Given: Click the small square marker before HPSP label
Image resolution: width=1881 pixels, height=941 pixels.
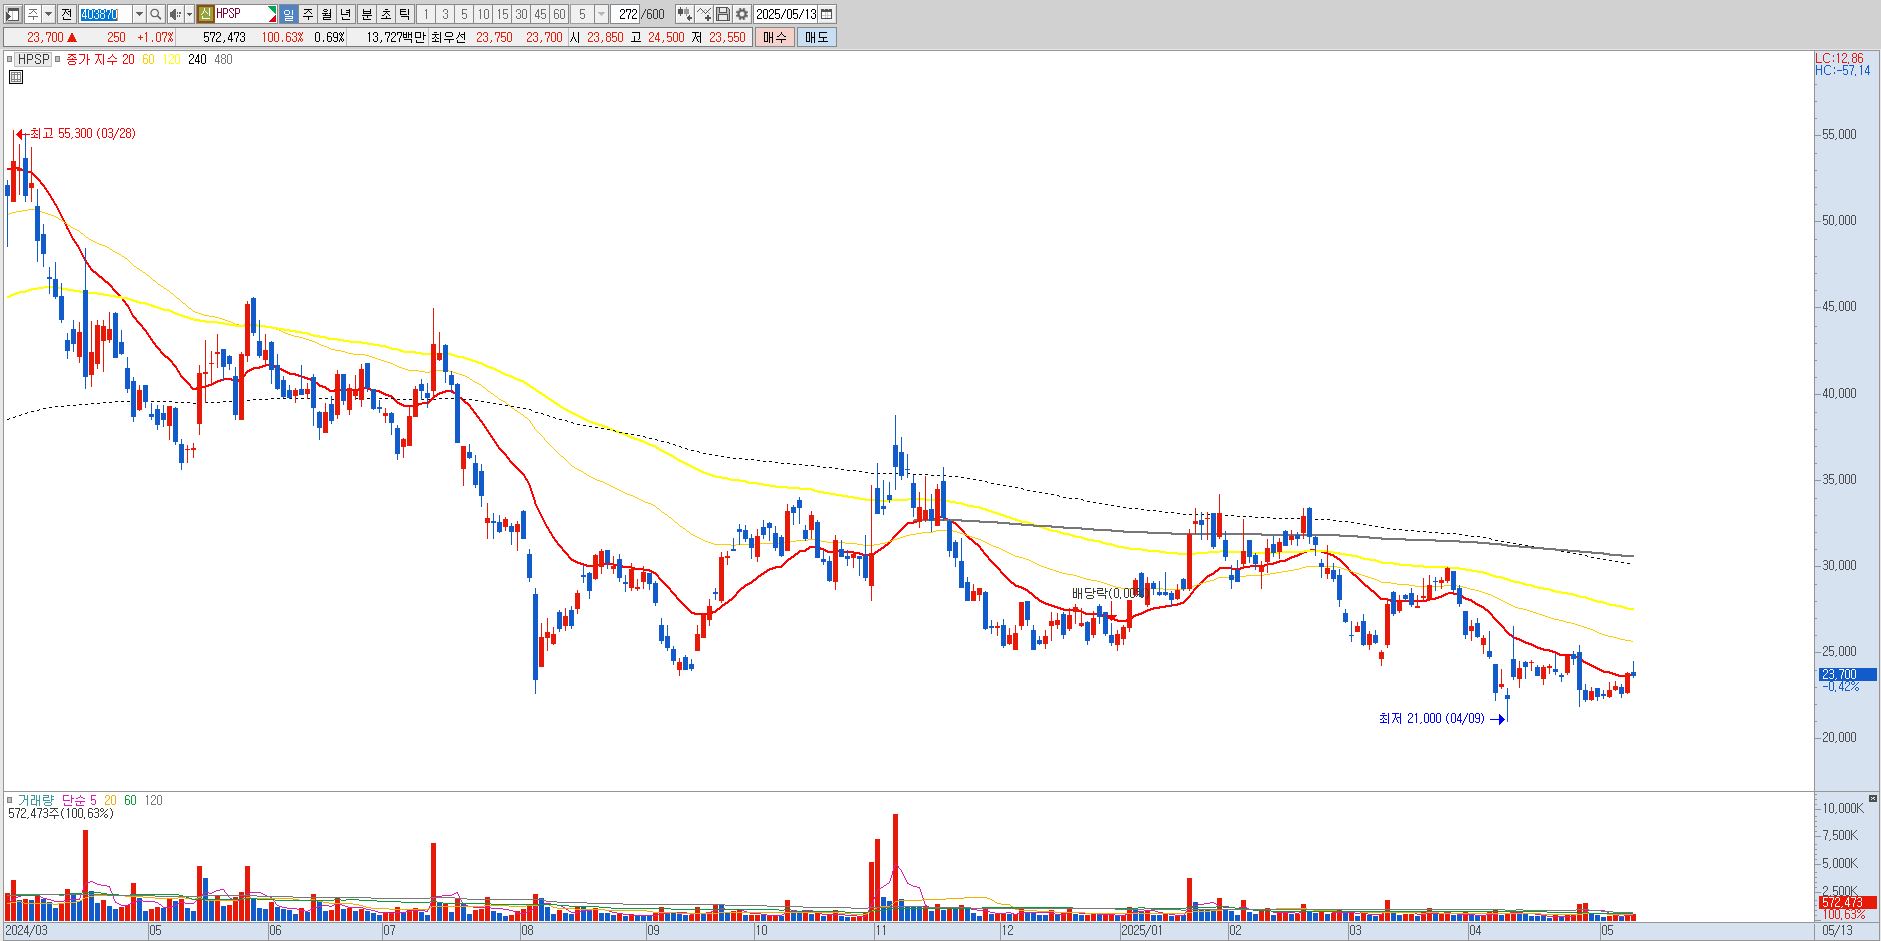Looking at the screenshot, I should pyautogui.click(x=10, y=59).
